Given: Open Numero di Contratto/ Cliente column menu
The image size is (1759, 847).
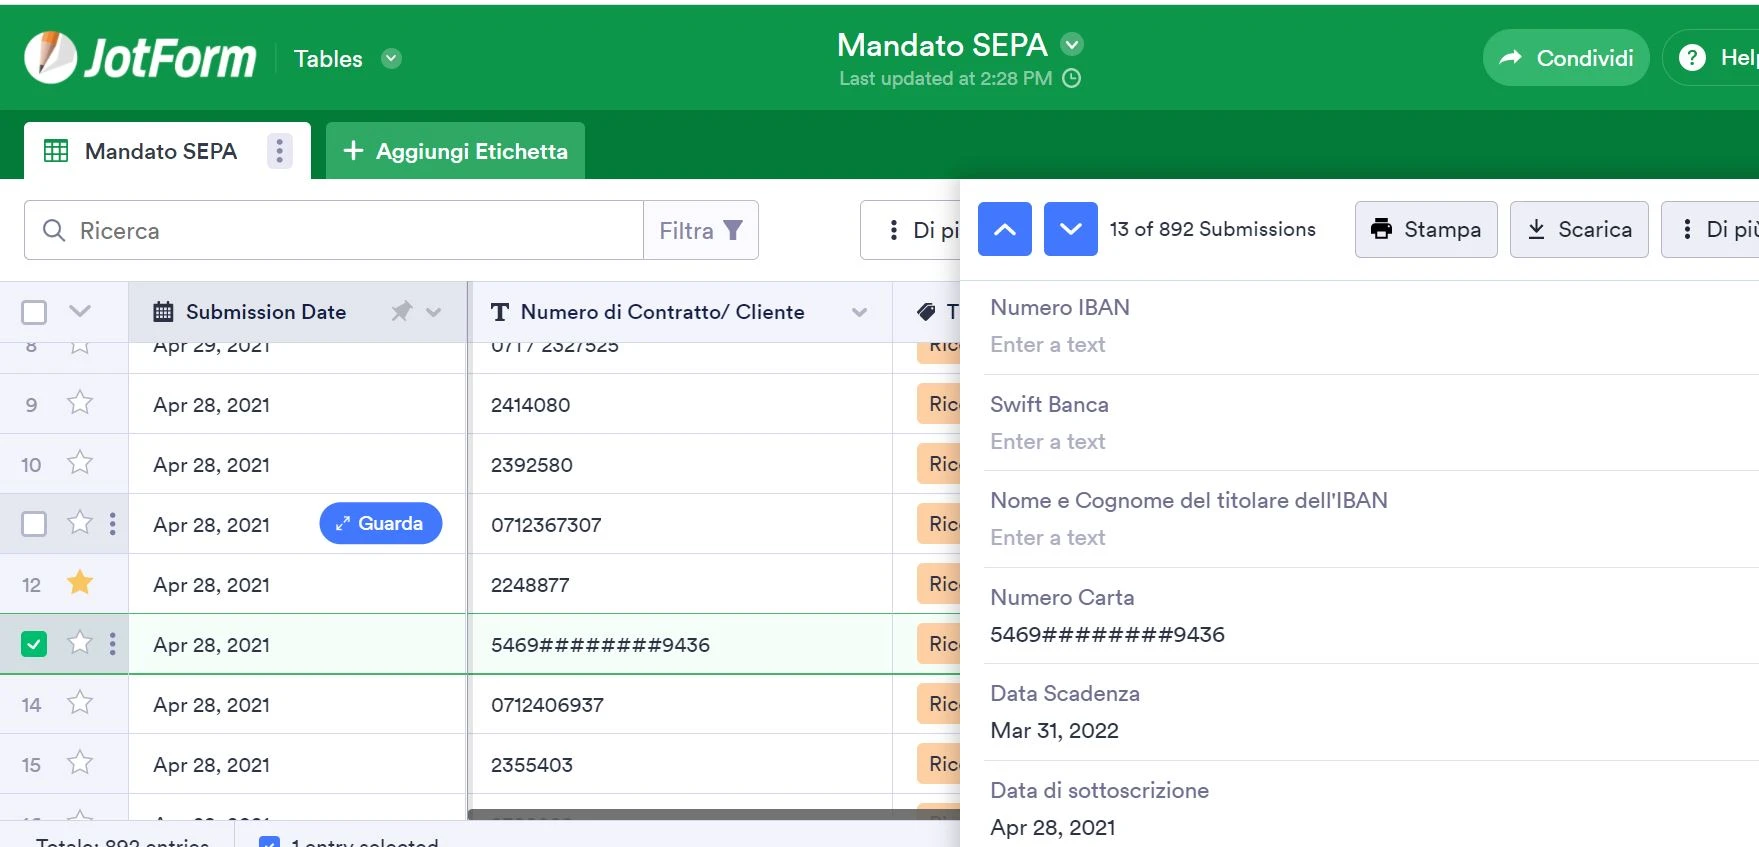Looking at the screenshot, I should 859,312.
